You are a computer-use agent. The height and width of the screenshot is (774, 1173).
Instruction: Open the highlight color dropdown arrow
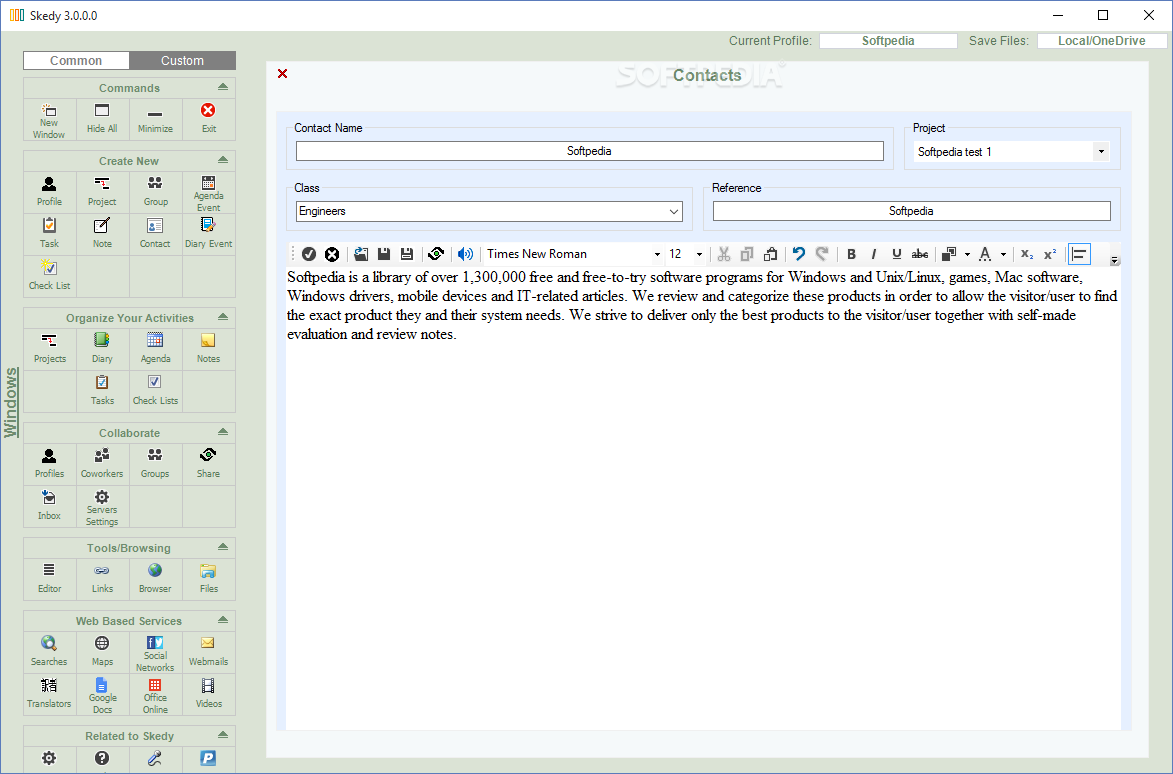(967, 254)
